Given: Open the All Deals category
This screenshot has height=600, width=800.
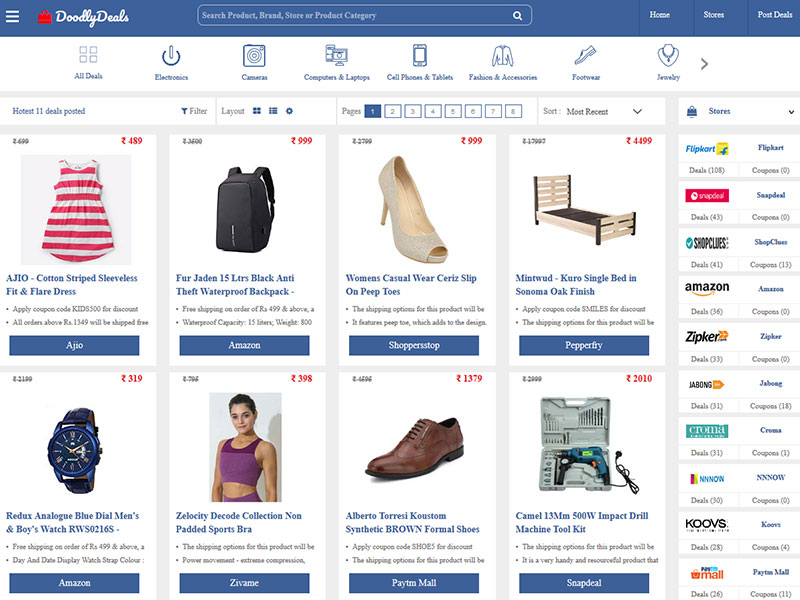Looking at the screenshot, I should click(x=88, y=63).
